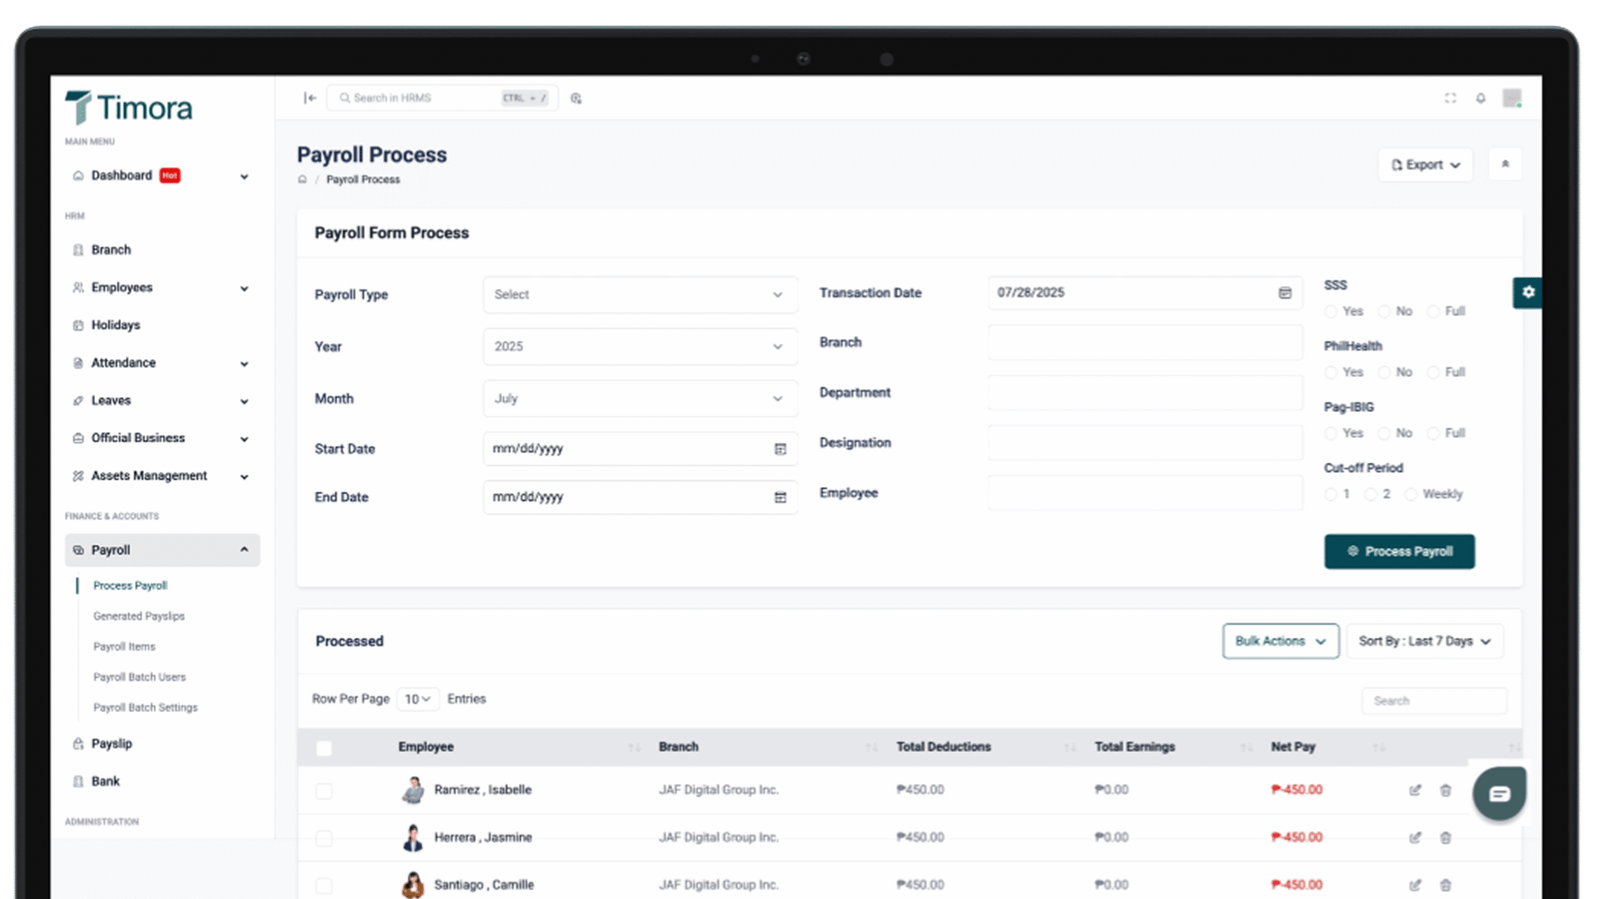This screenshot has height=899, width=1600.
Task: Choose Cut-off Period 1 radio
Action: [1331, 495]
